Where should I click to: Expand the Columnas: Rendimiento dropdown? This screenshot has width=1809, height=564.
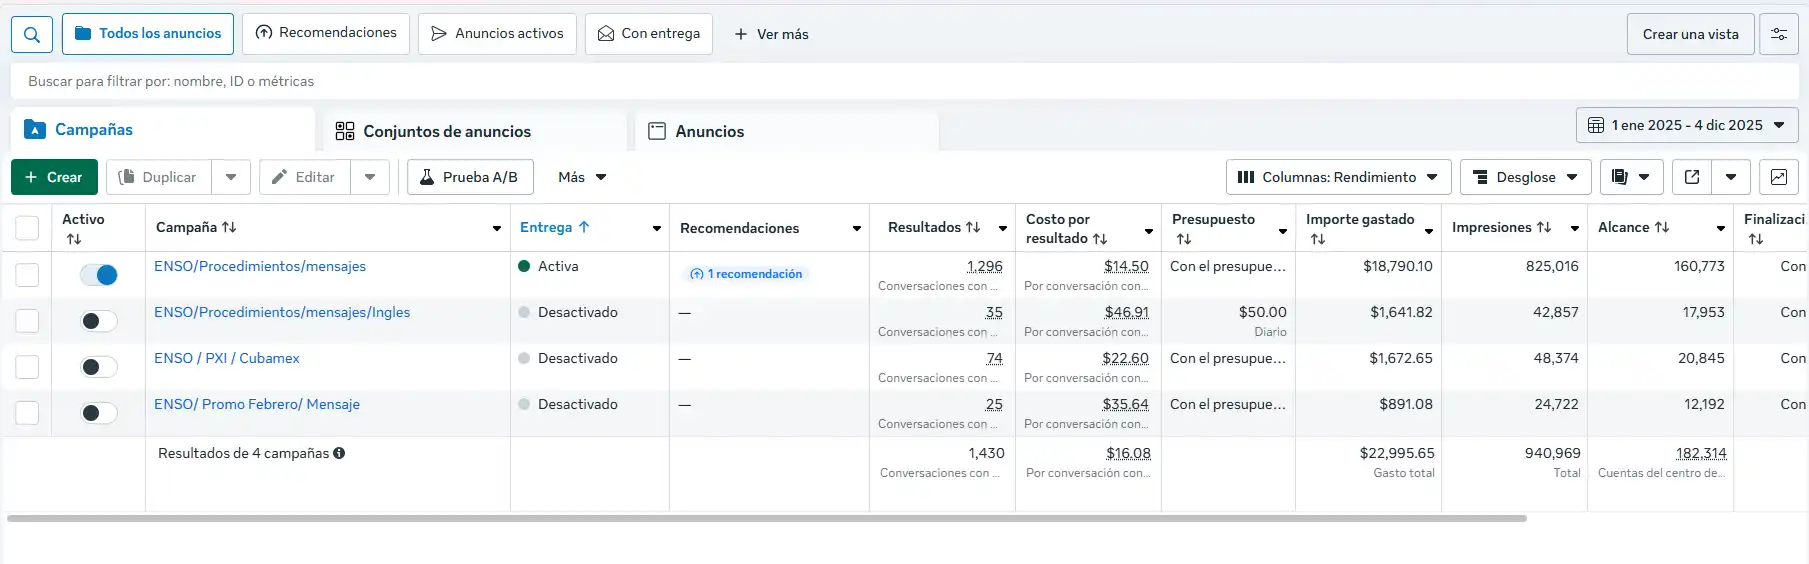tap(1338, 177)
